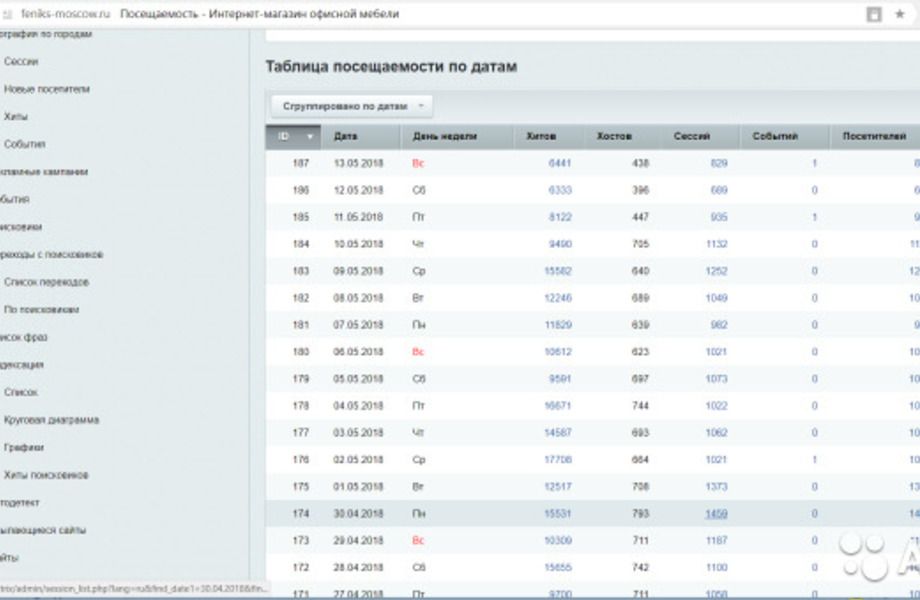The height and width of the screenshot is (600, 920).
Task: Sort the table by the ID column arrow
Action: 310,137
